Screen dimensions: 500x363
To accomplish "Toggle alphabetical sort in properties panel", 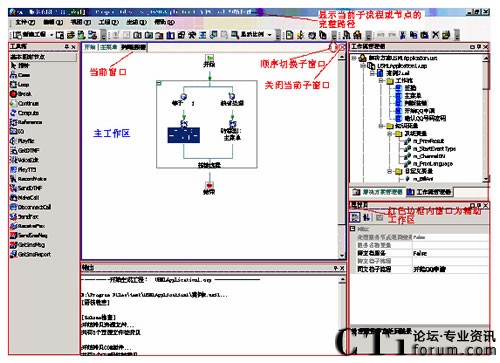I will pyautogui.click(x=367, y=218).
